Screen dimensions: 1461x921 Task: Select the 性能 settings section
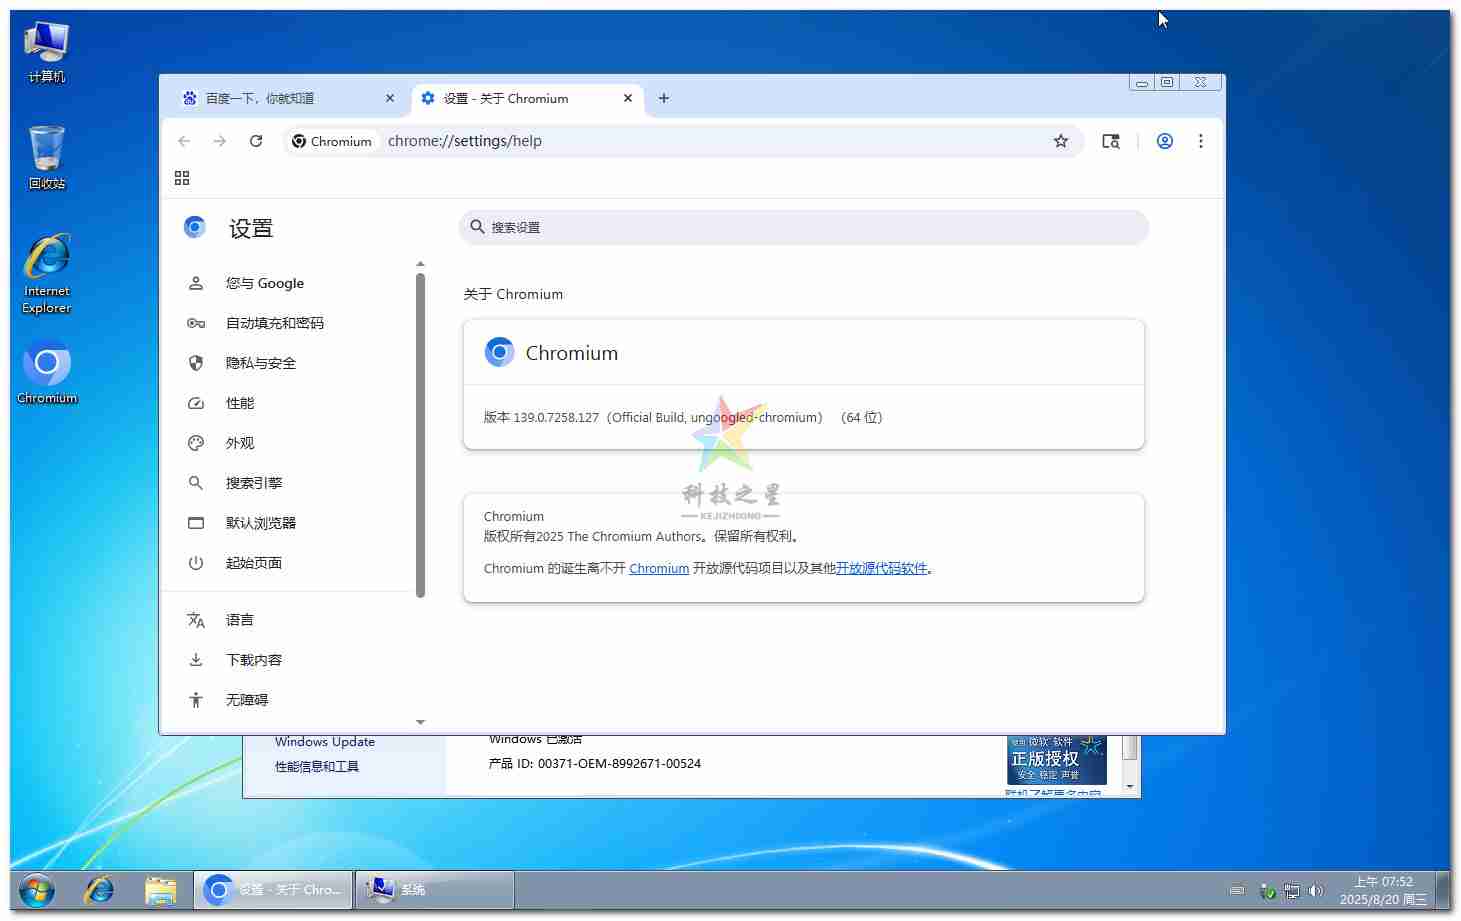(x=240, y=403)
